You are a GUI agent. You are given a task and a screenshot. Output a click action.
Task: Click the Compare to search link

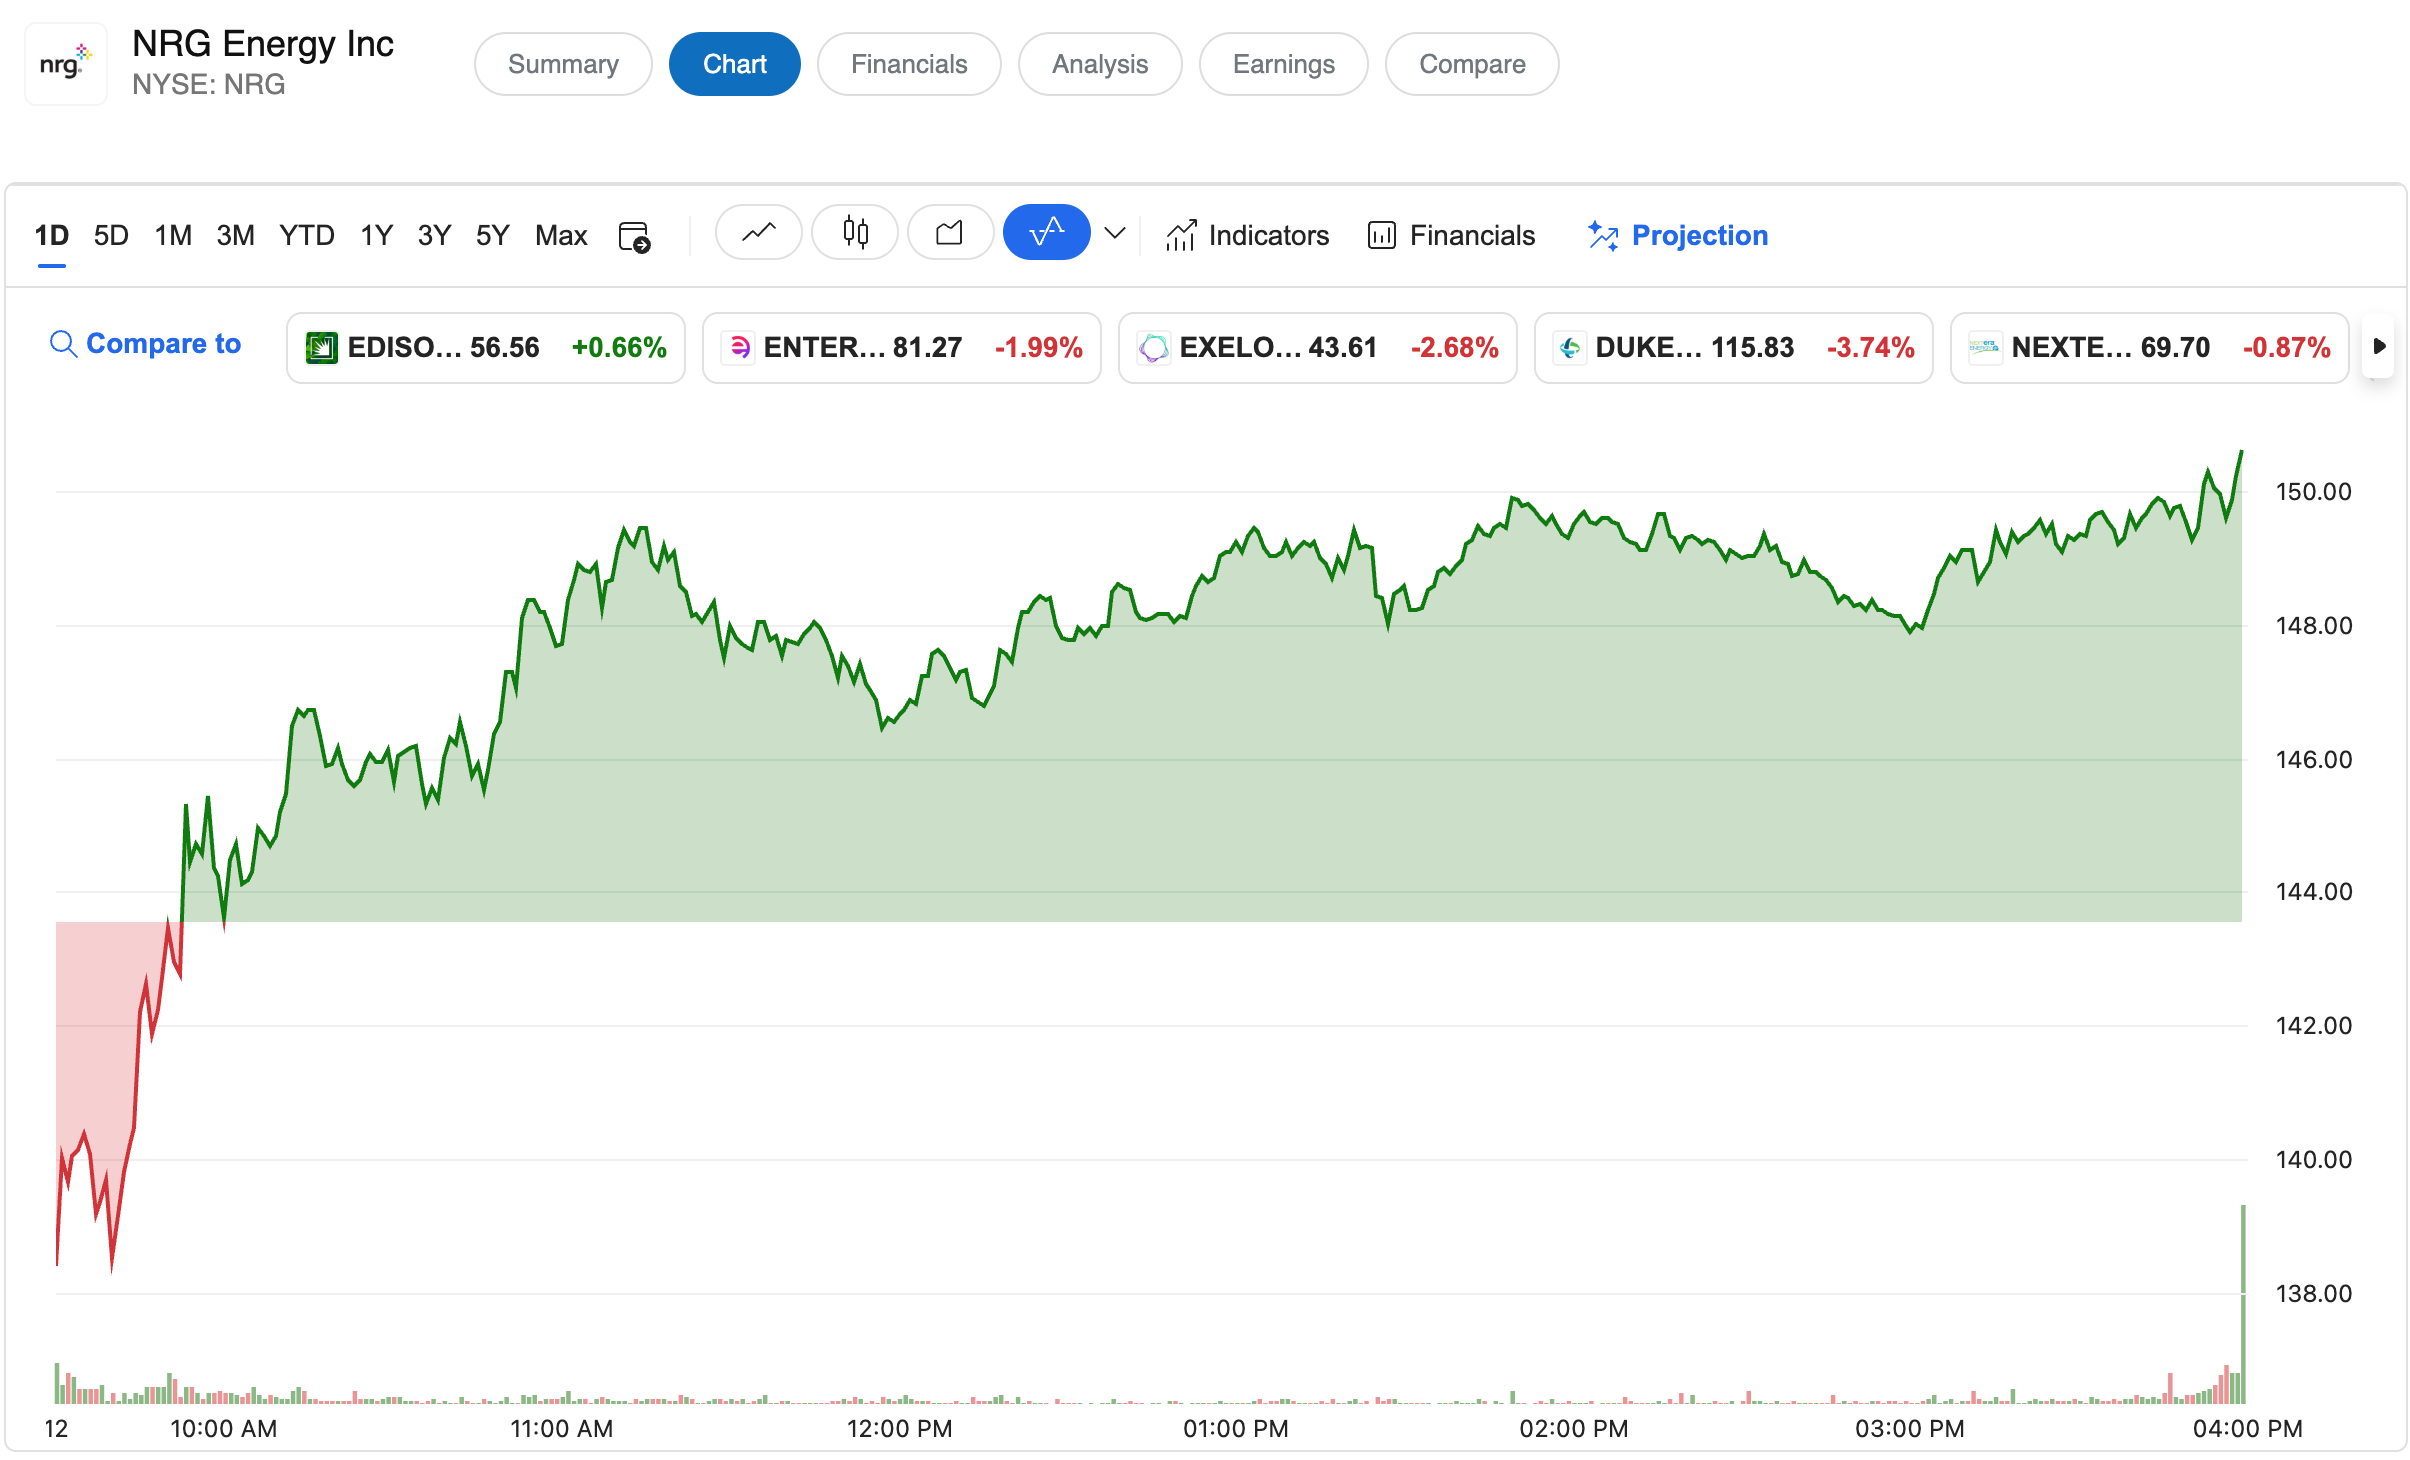146,344
